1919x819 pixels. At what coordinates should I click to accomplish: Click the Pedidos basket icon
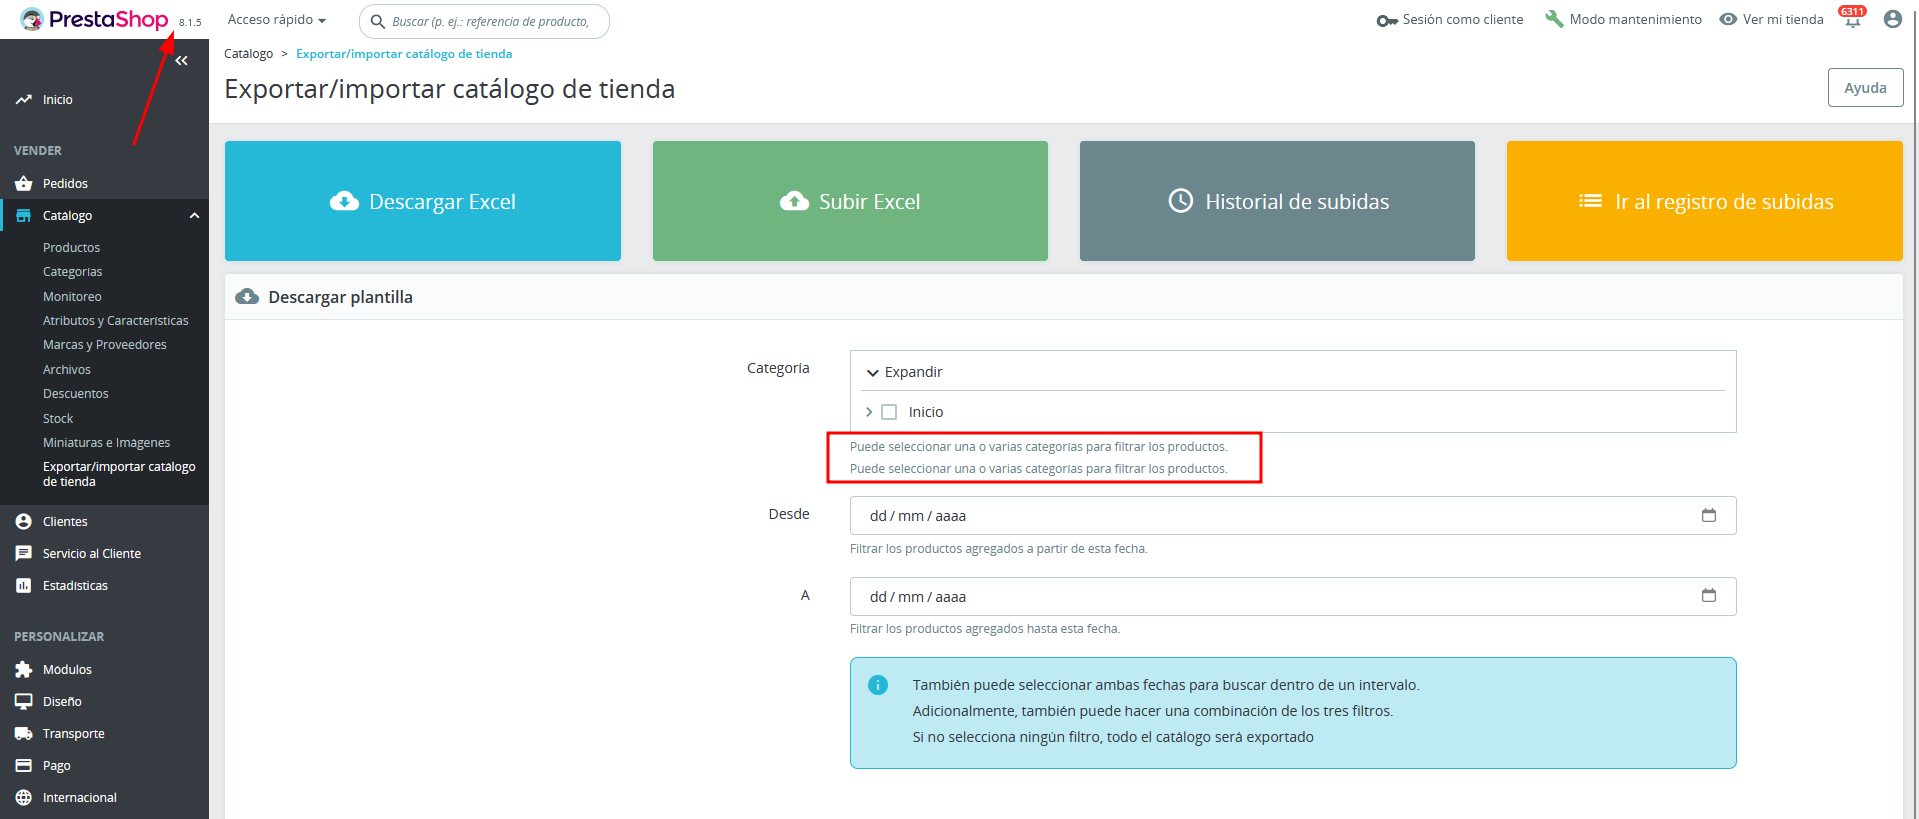pos(24,184)
